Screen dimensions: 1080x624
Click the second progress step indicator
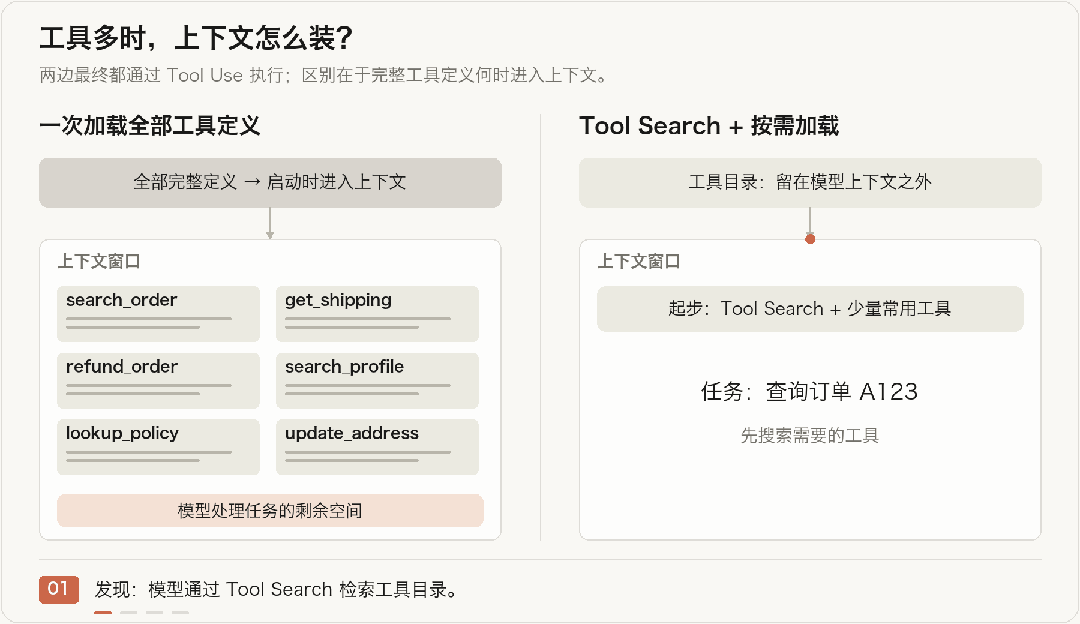pyautogui.click(x=129, y=612)
